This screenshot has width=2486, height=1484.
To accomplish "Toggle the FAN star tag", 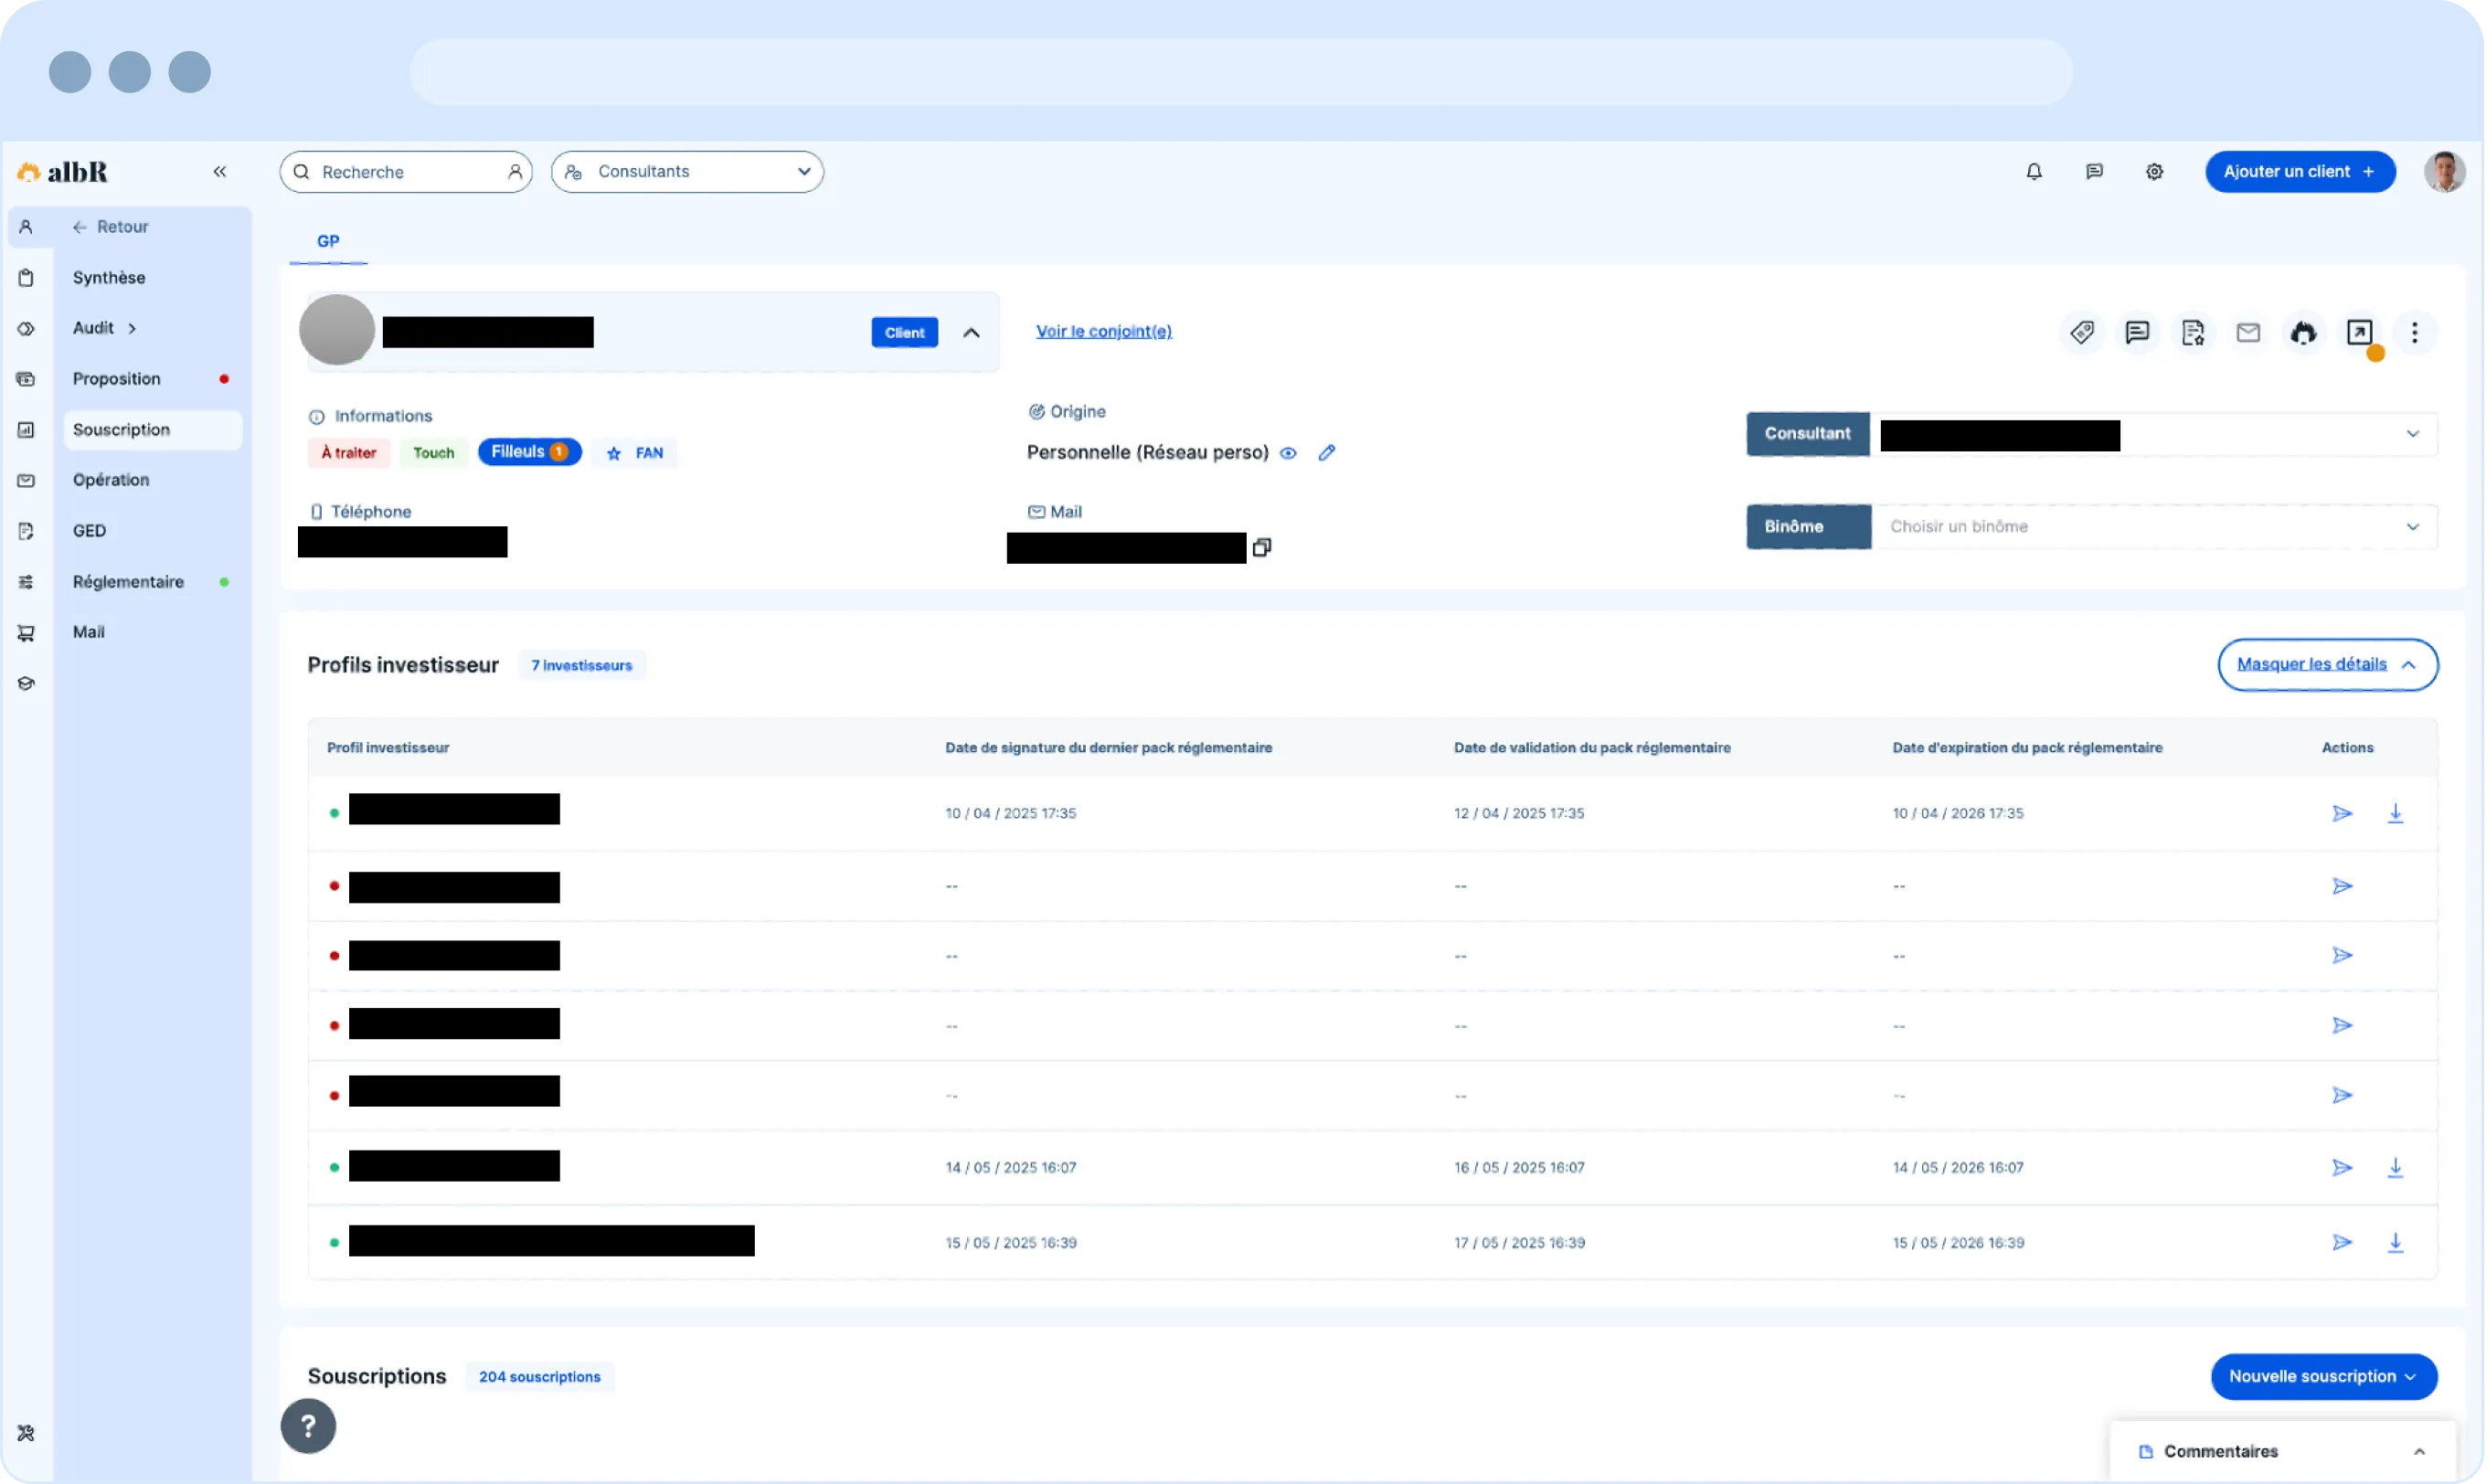I will point(634,453).
